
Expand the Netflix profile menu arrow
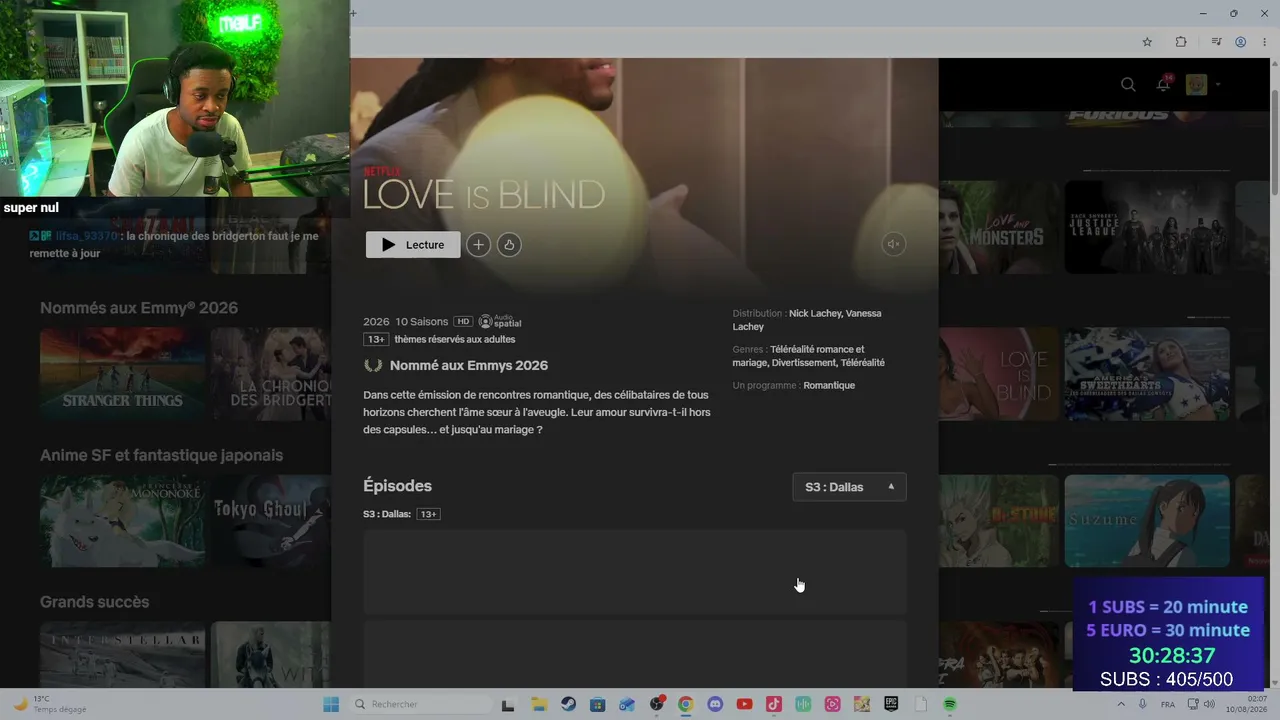(1218, 85)
